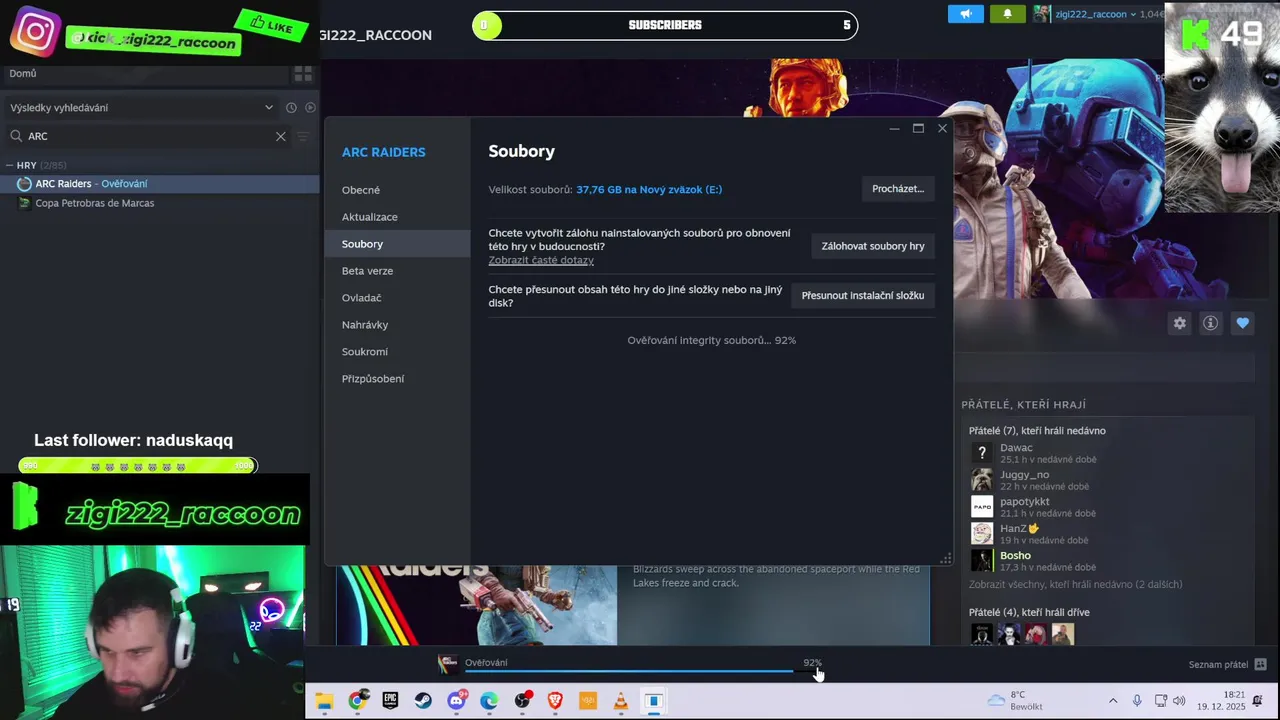This screenshot has height=720, width=1280.
Task: Click the orange taskbar app icon
Action: pyautogui.click(x=588, y=701)
